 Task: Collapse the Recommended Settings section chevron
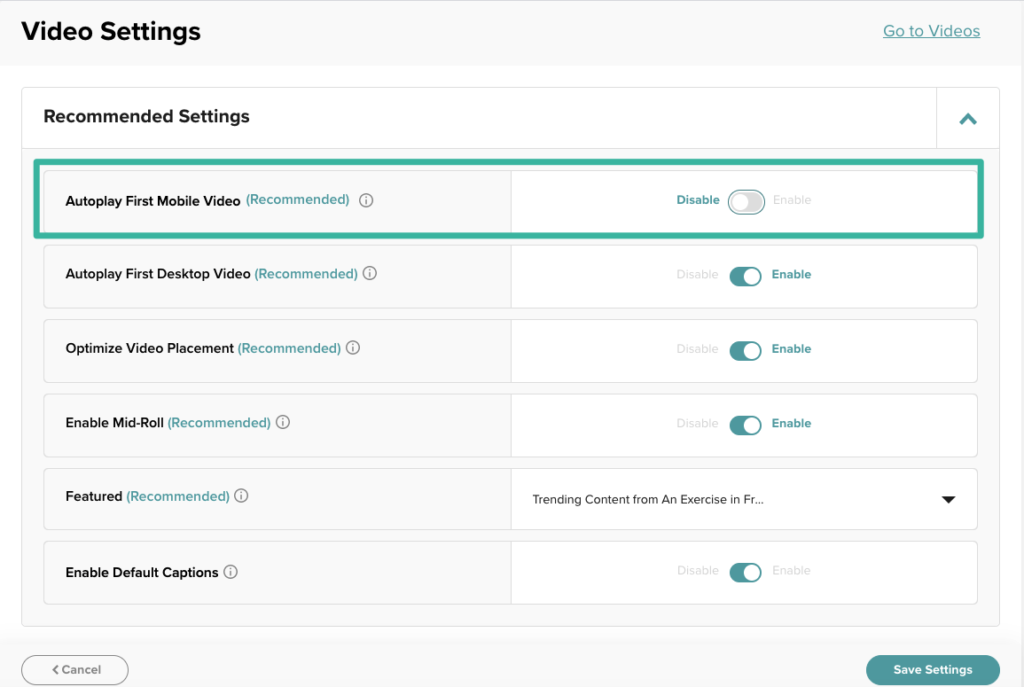coord(967,119)
